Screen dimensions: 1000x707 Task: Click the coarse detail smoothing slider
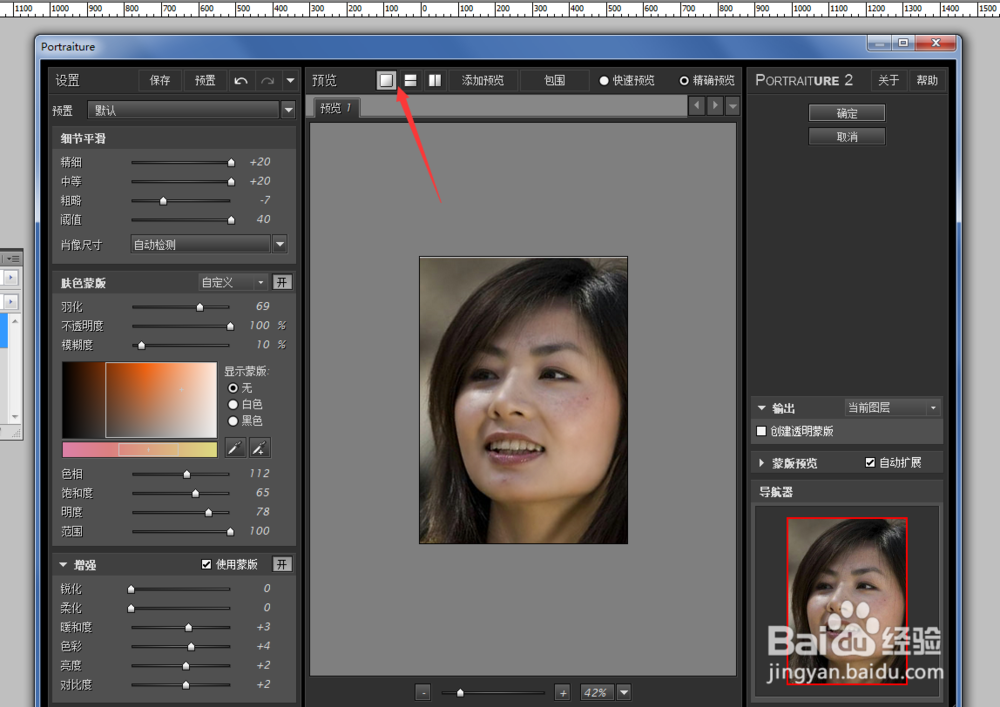pyautogui.click(x=181, y=201)
